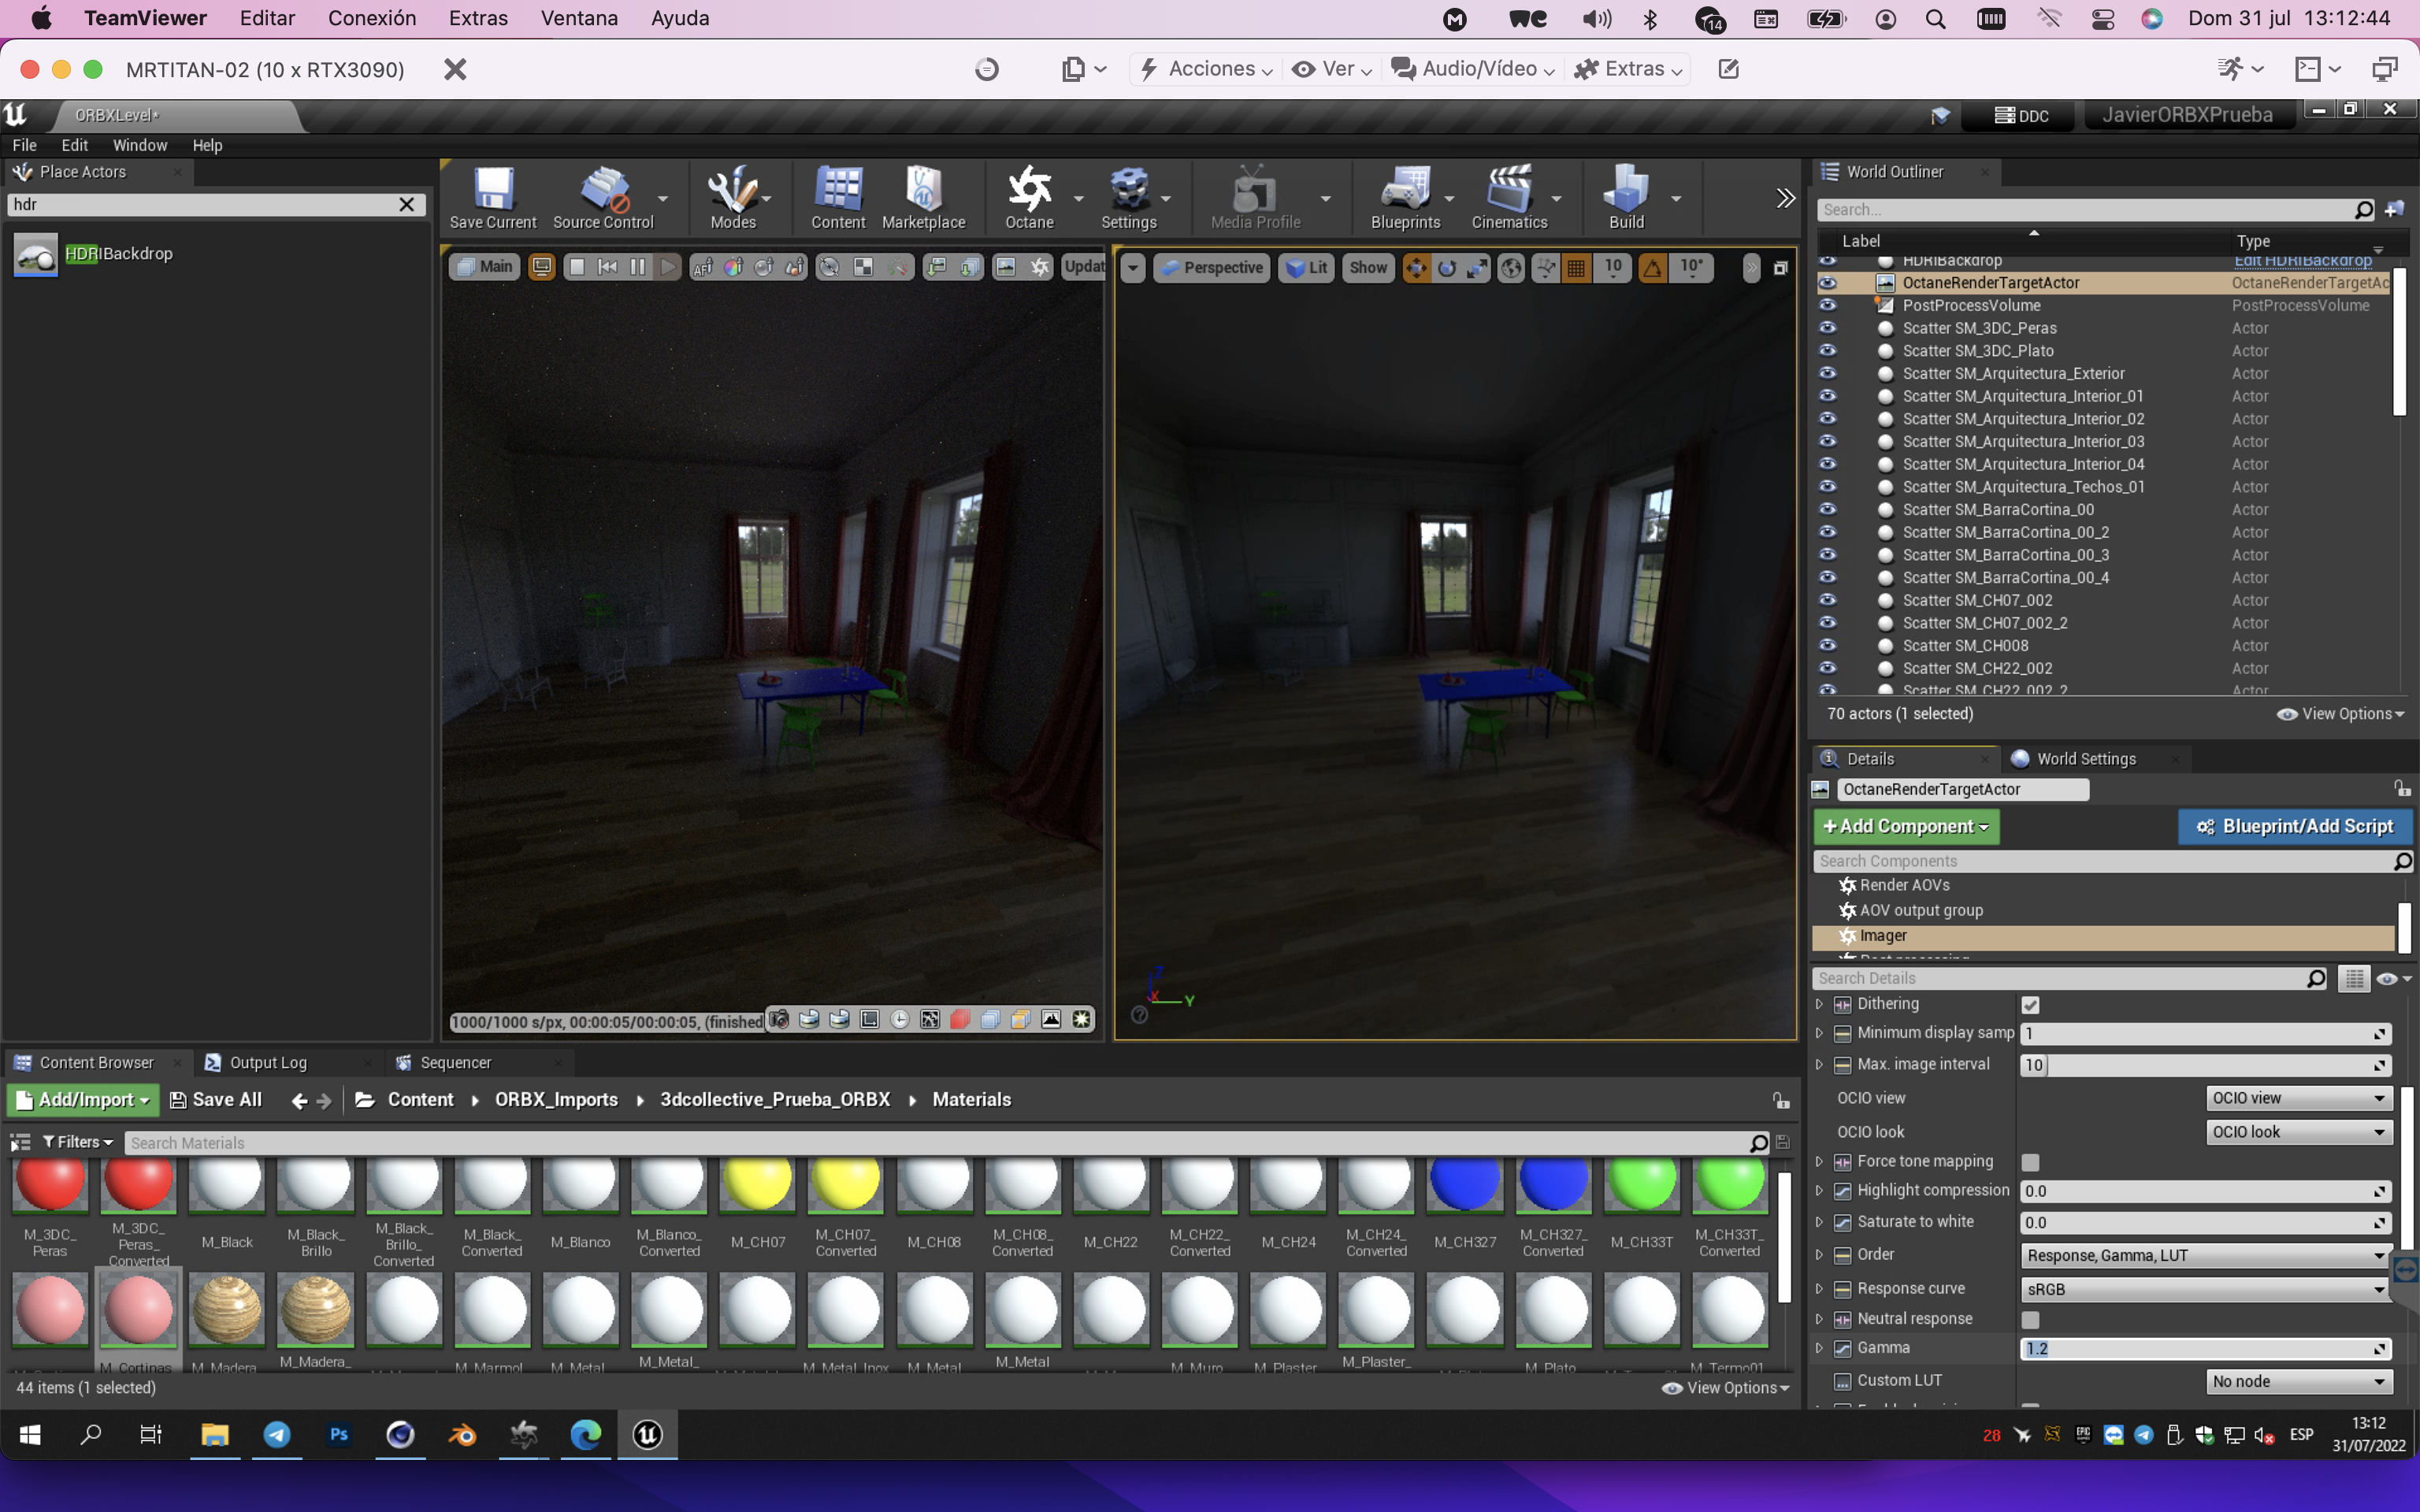Click the Blueprint/Add Script button
2420x1512 pixels.
[2295, 826]
